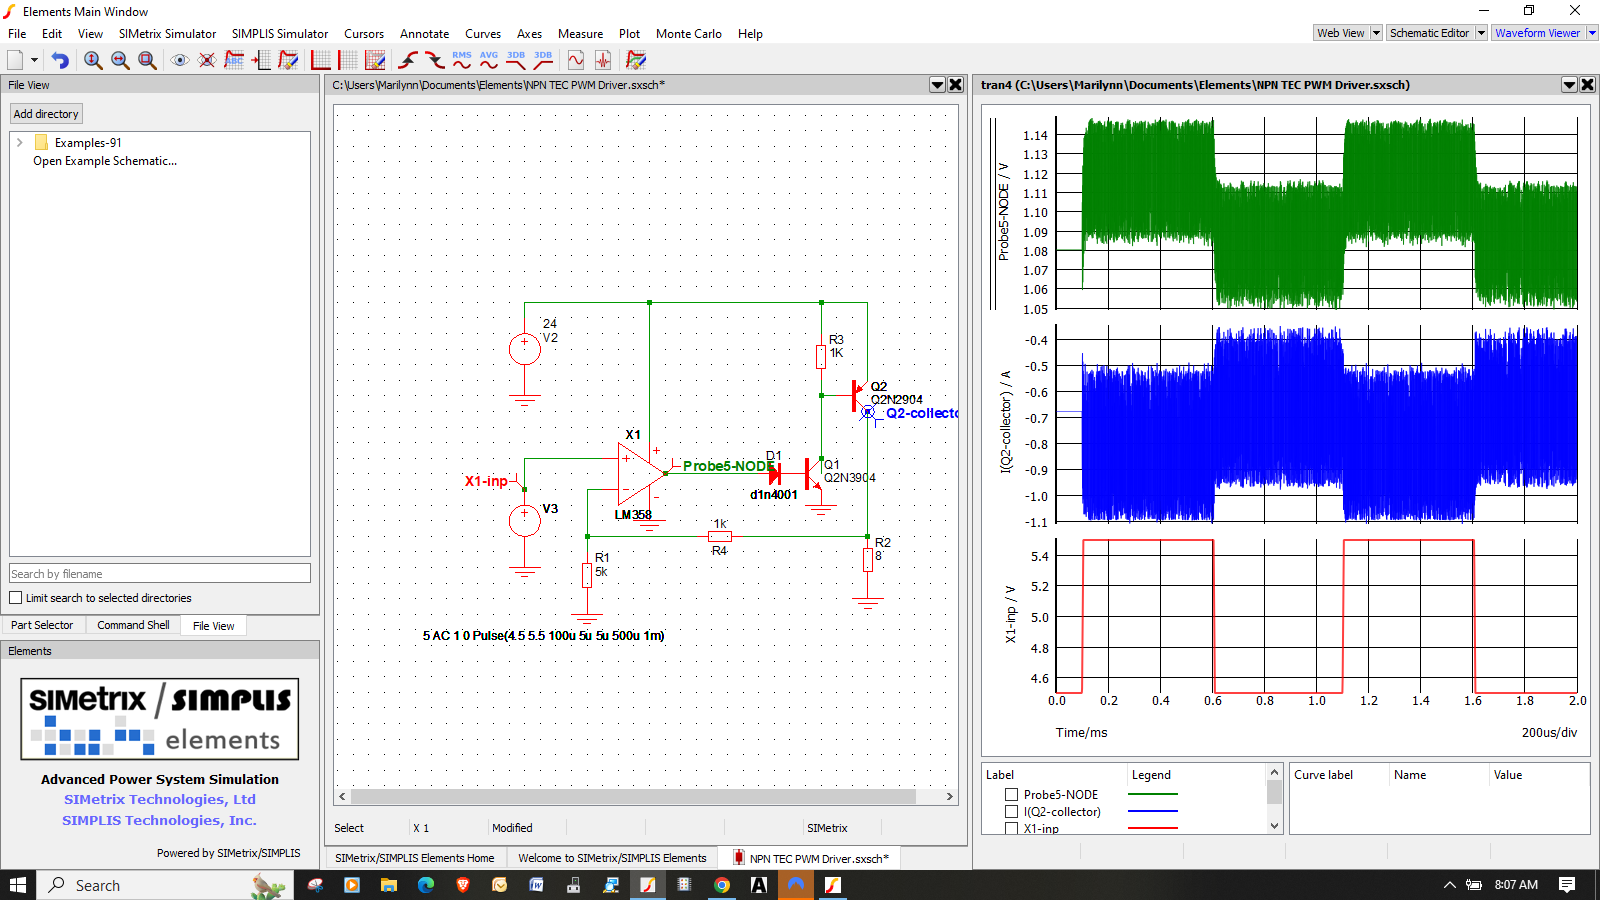Click the rise time measurement icon
1600x900 pixels.
408,60
